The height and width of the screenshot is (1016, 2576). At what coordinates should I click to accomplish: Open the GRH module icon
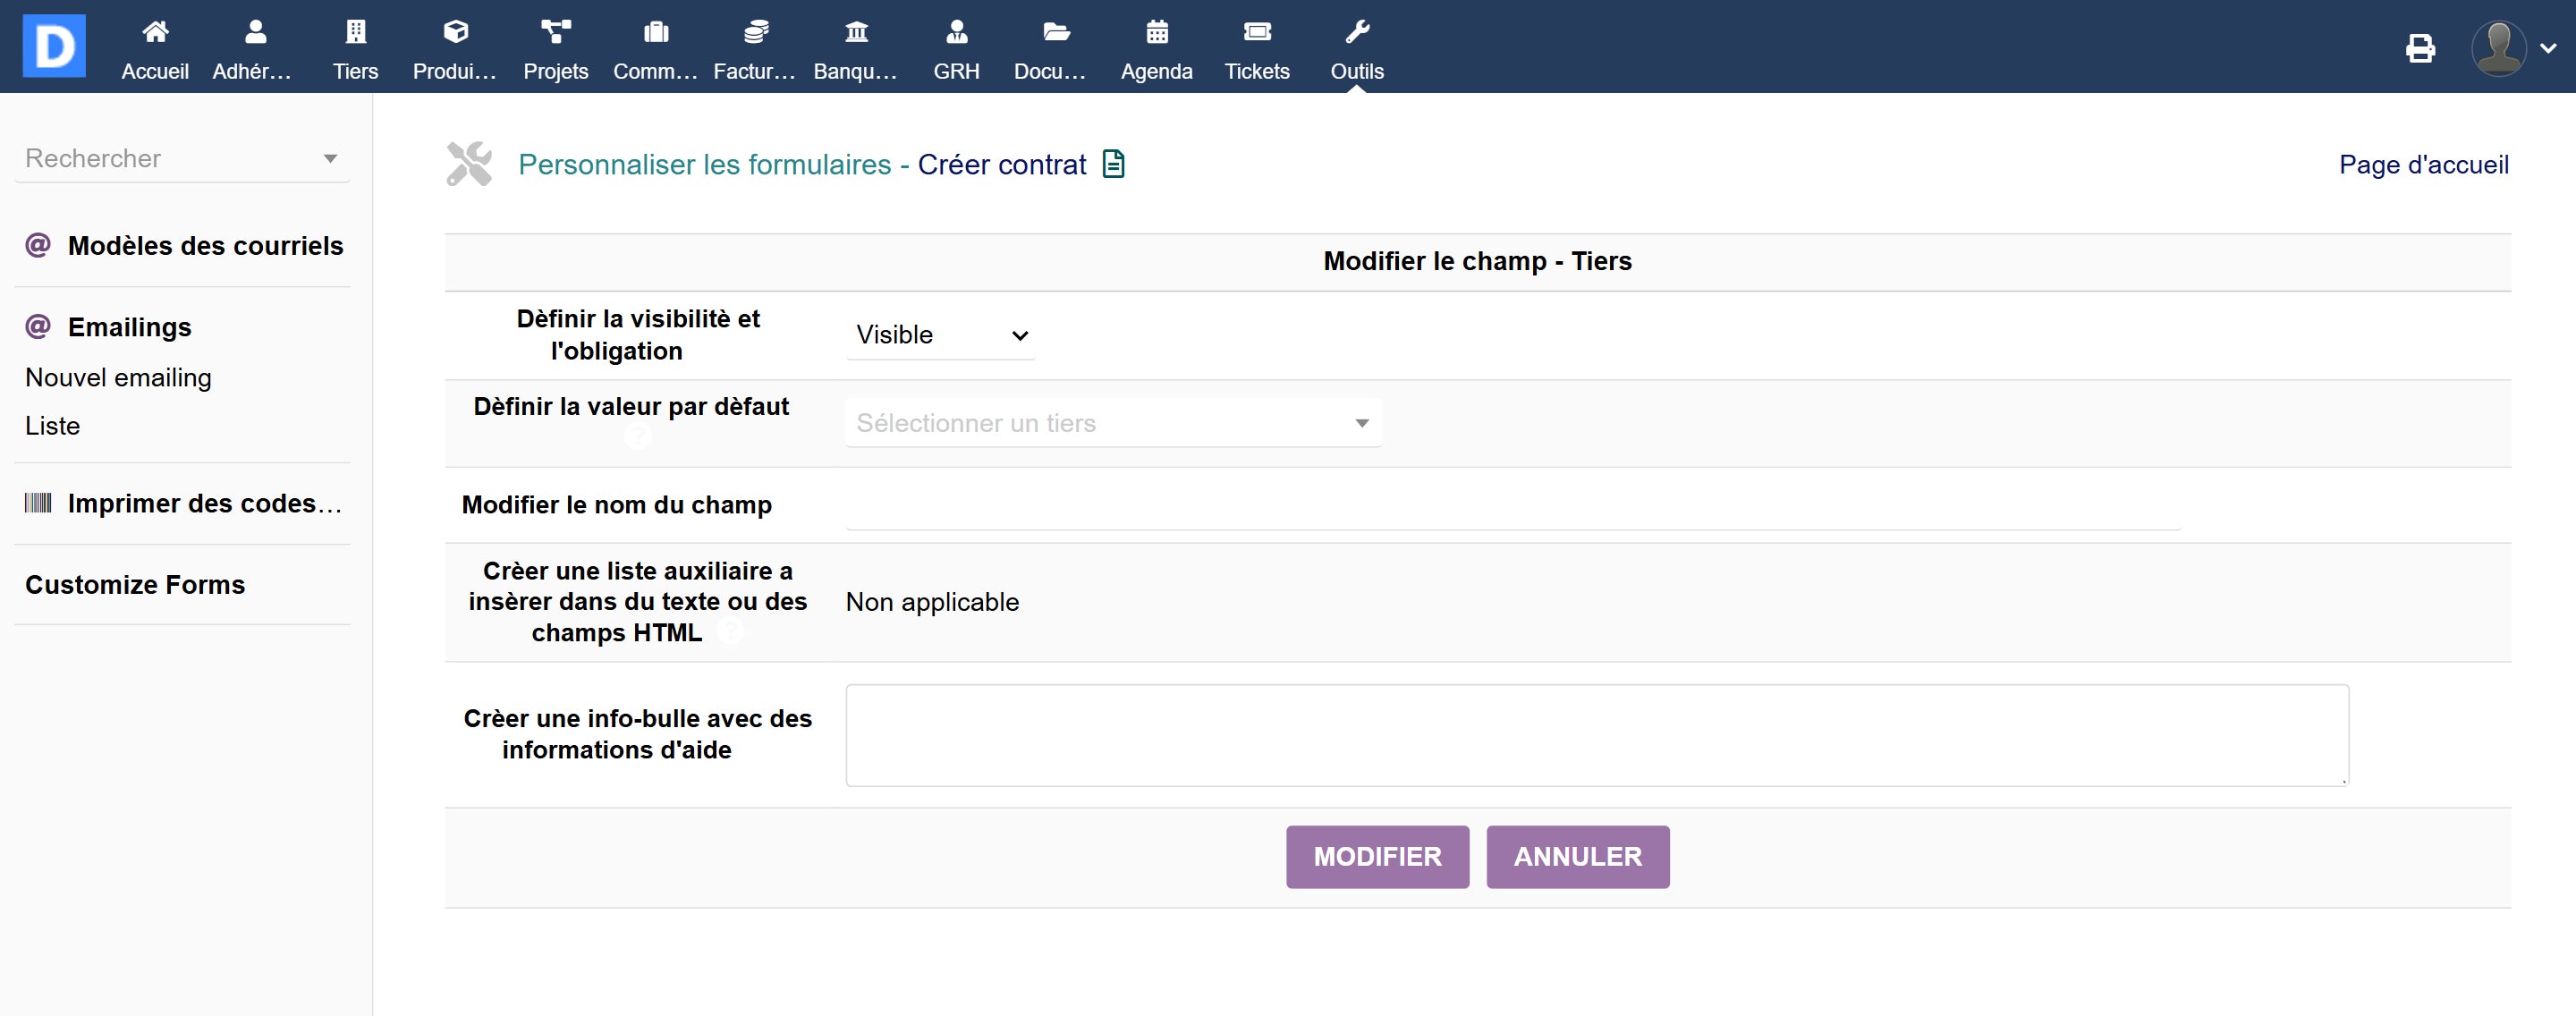click(x=956, y=32)
